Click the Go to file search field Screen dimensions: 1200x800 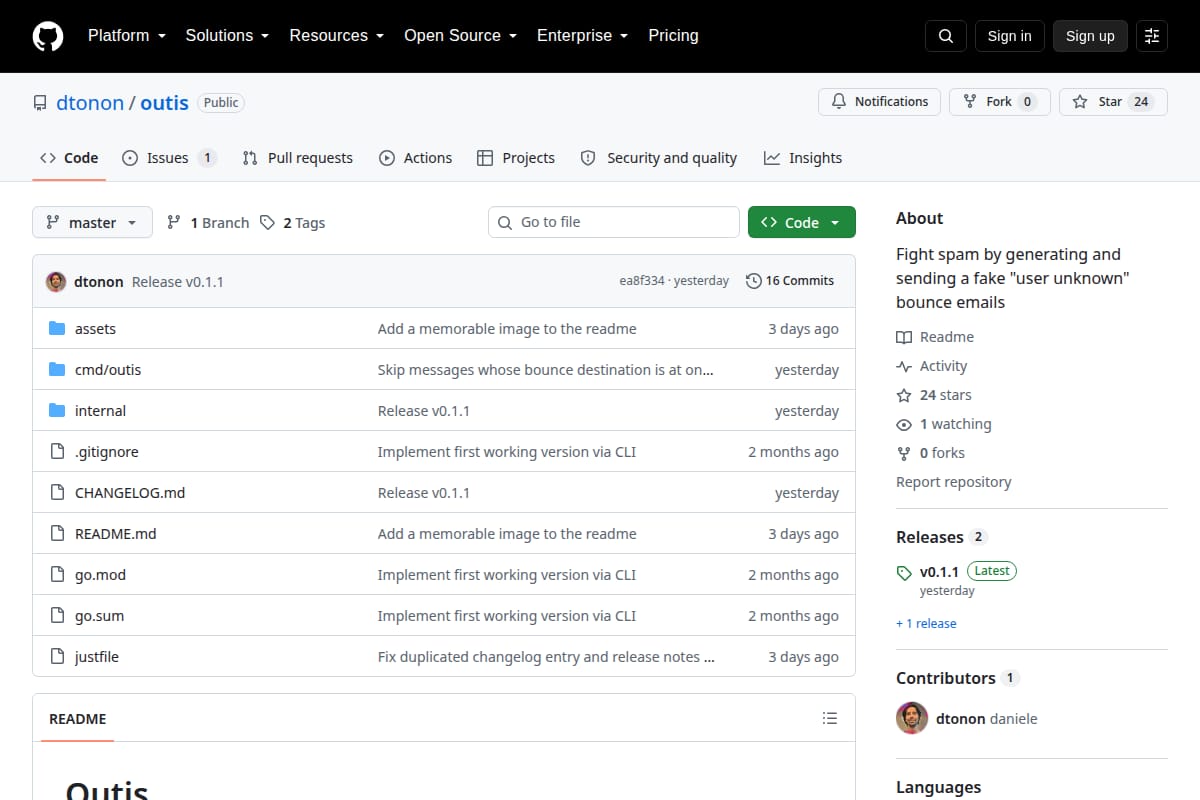pos(614,222)
